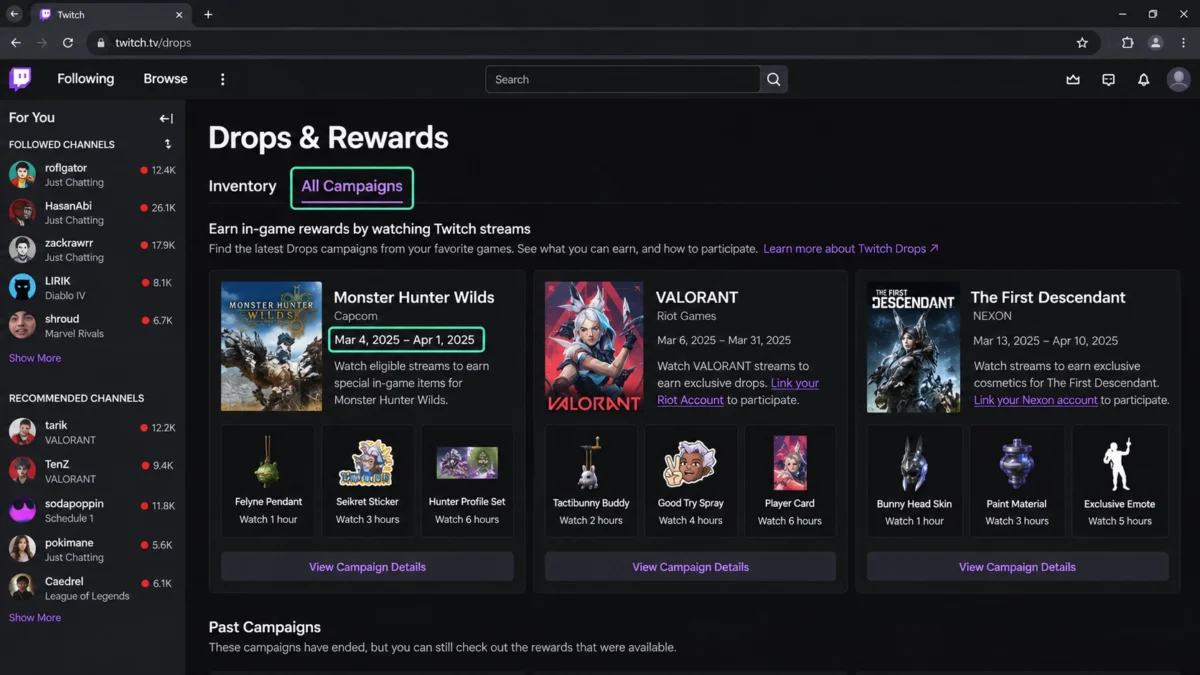Show more recommended channels
1200x675 pixels.
[x=35, y=618]
